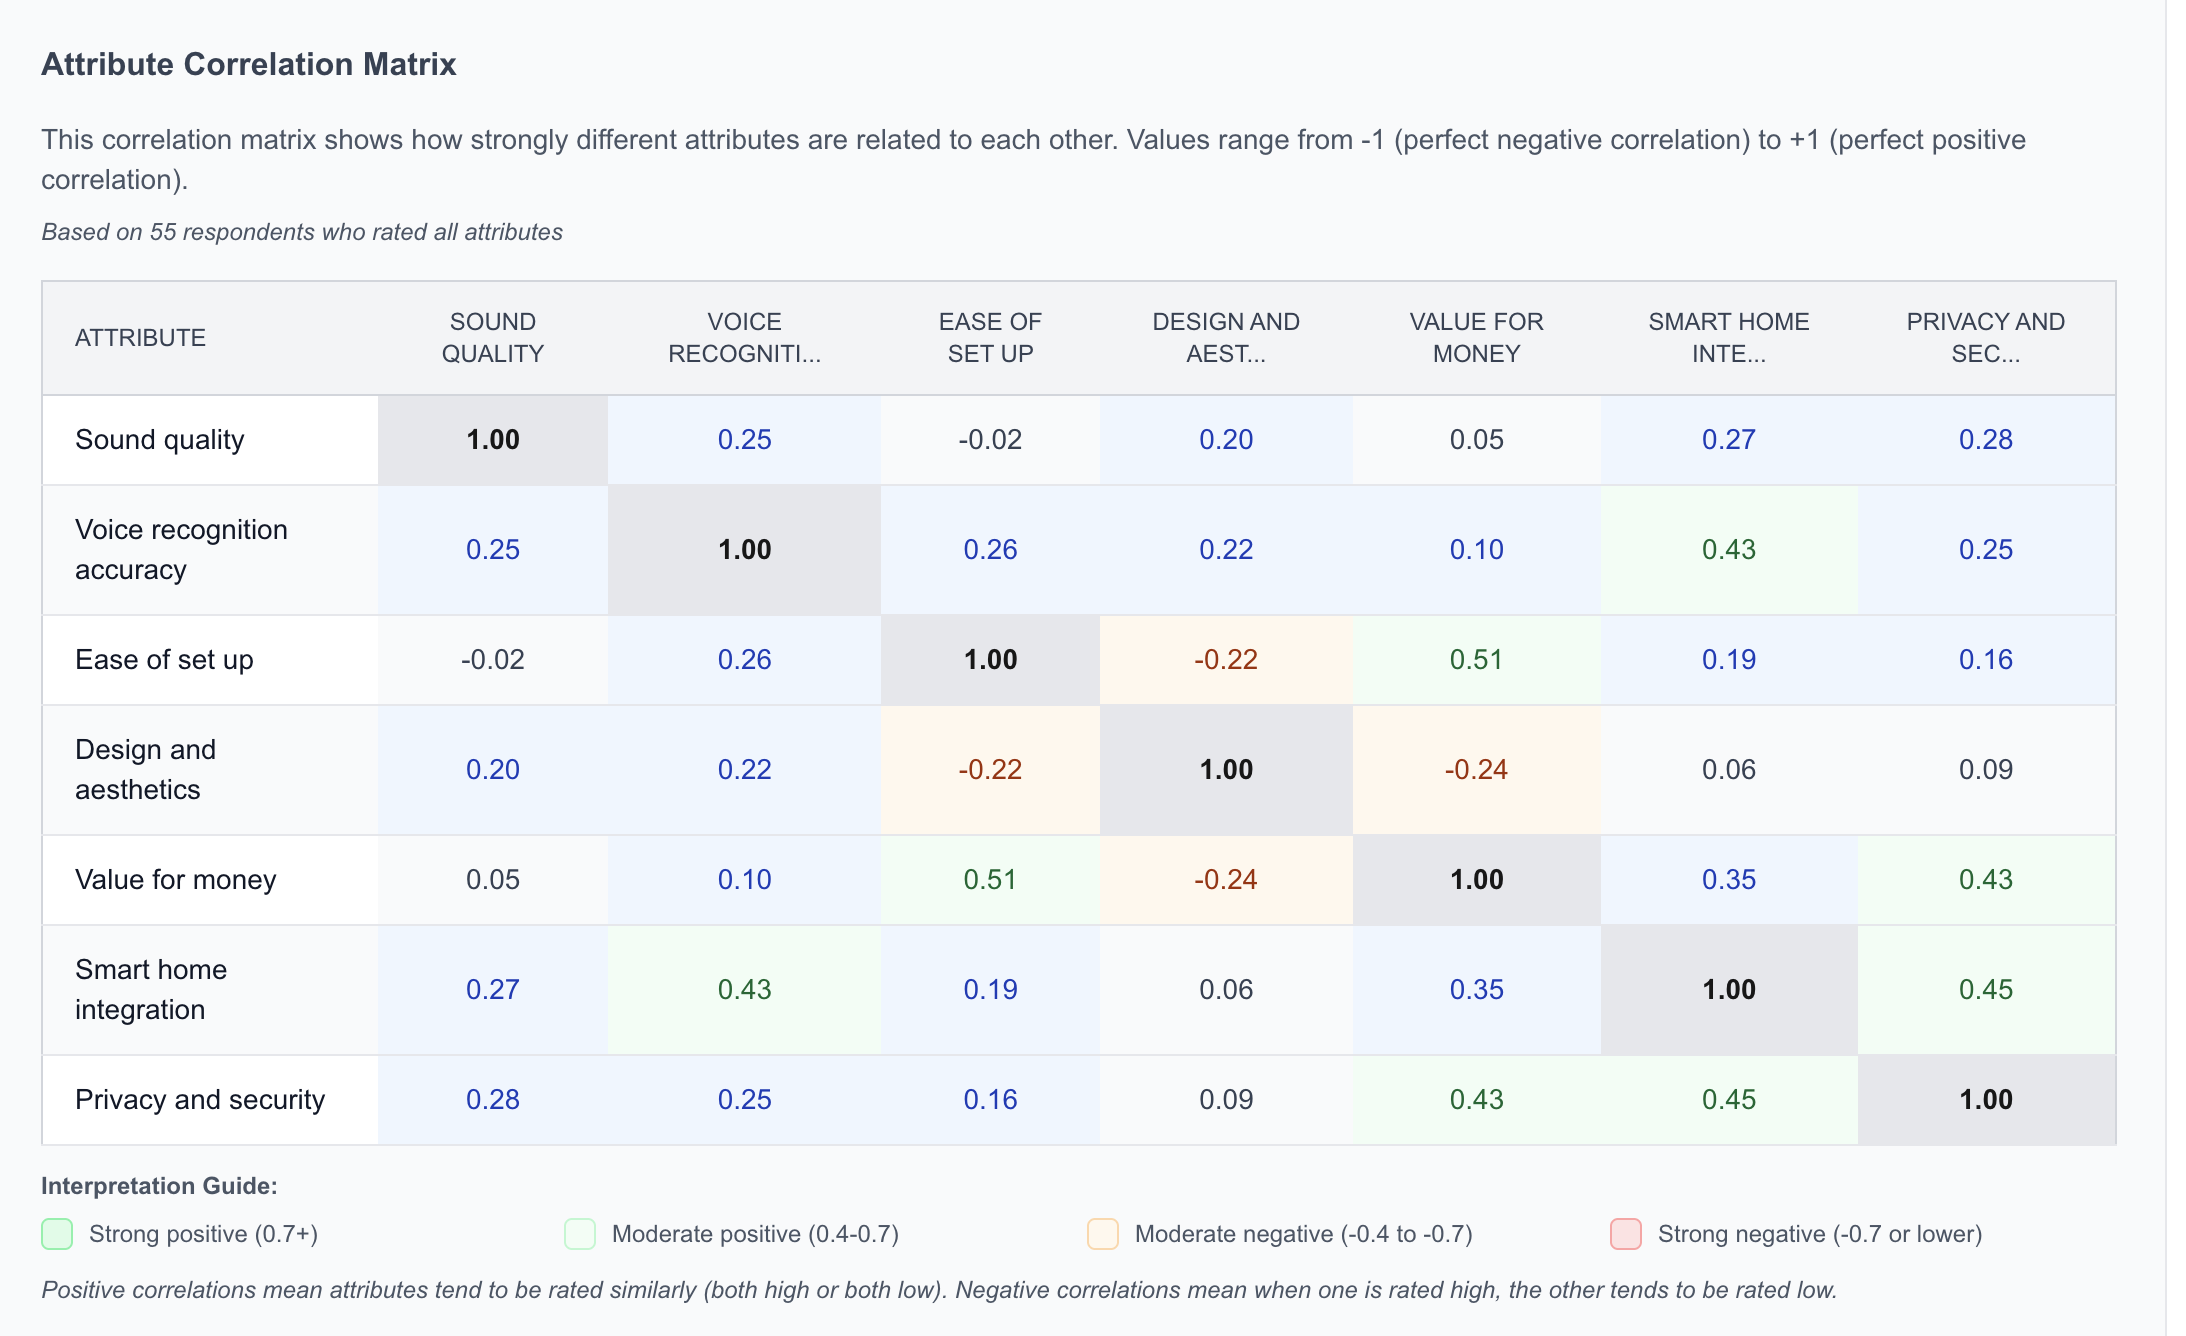The height and width of the screenshot is (1336, 2186).
Task: Click 1.00 cell in Sound quality row
Action: [x=493, y=440]
